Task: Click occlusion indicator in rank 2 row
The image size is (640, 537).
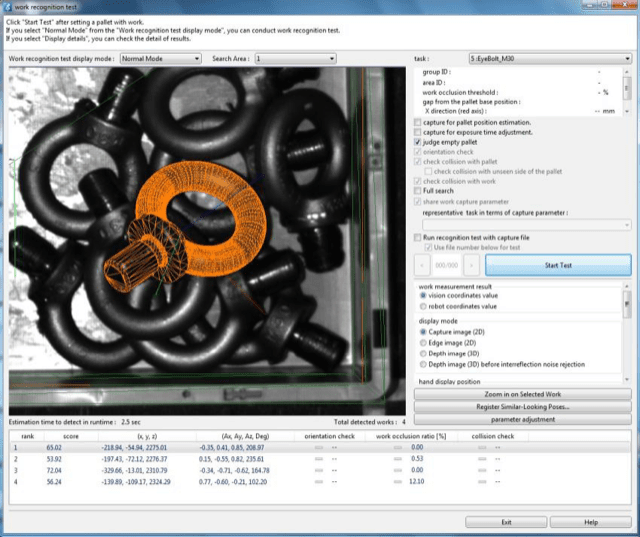Action: pyautogui.click(x=398, y=459)
